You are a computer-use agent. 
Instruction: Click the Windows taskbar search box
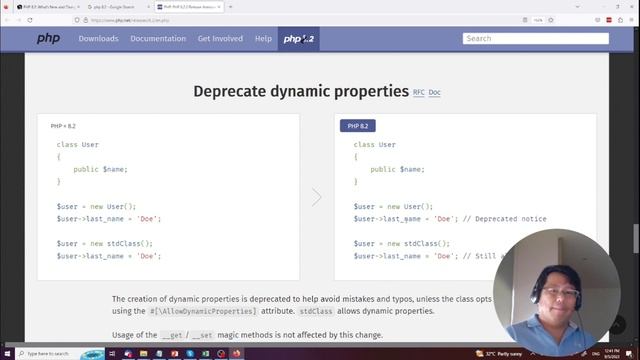60,353
